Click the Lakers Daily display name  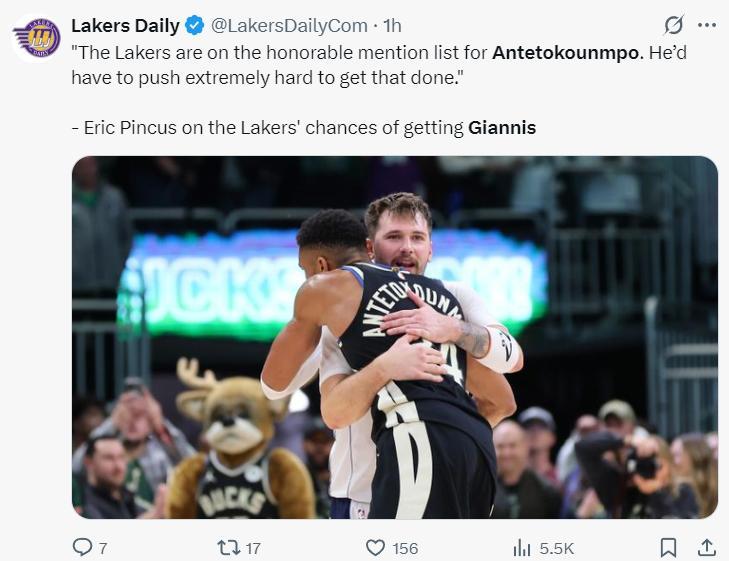click(126, 26)
